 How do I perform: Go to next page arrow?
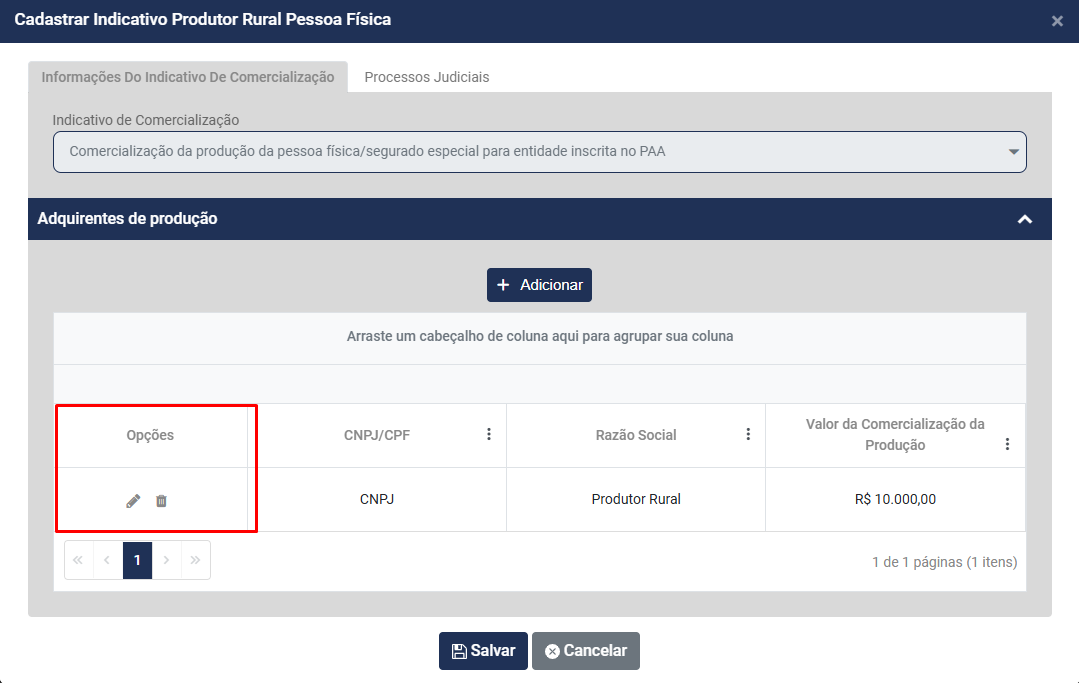click(167, 561)
